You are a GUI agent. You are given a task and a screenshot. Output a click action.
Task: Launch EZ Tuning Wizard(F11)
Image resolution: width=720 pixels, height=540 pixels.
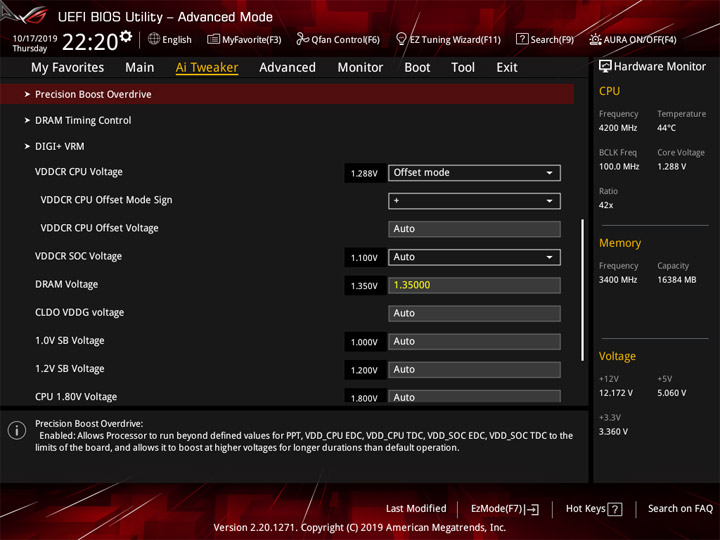click(449, 39)
